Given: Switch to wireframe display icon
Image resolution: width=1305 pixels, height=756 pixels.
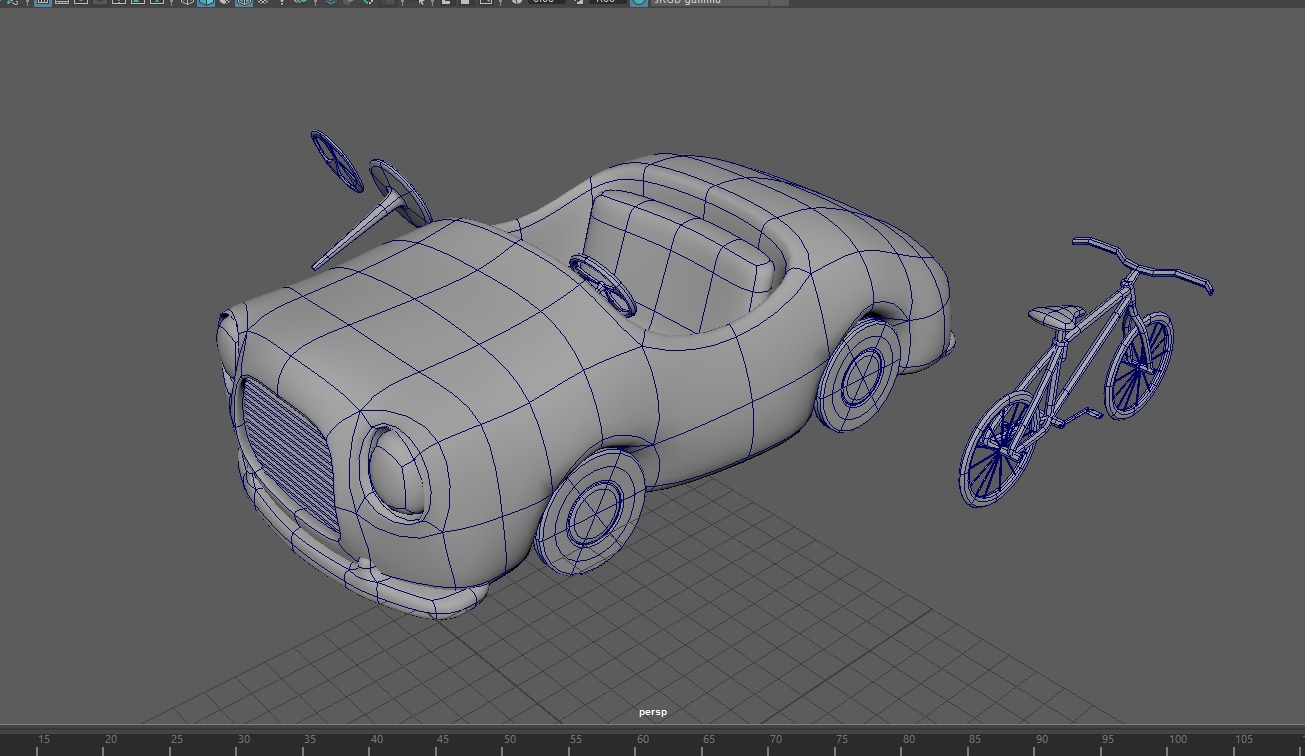Looking at the screenshot, I should click(x=187, y=2).
